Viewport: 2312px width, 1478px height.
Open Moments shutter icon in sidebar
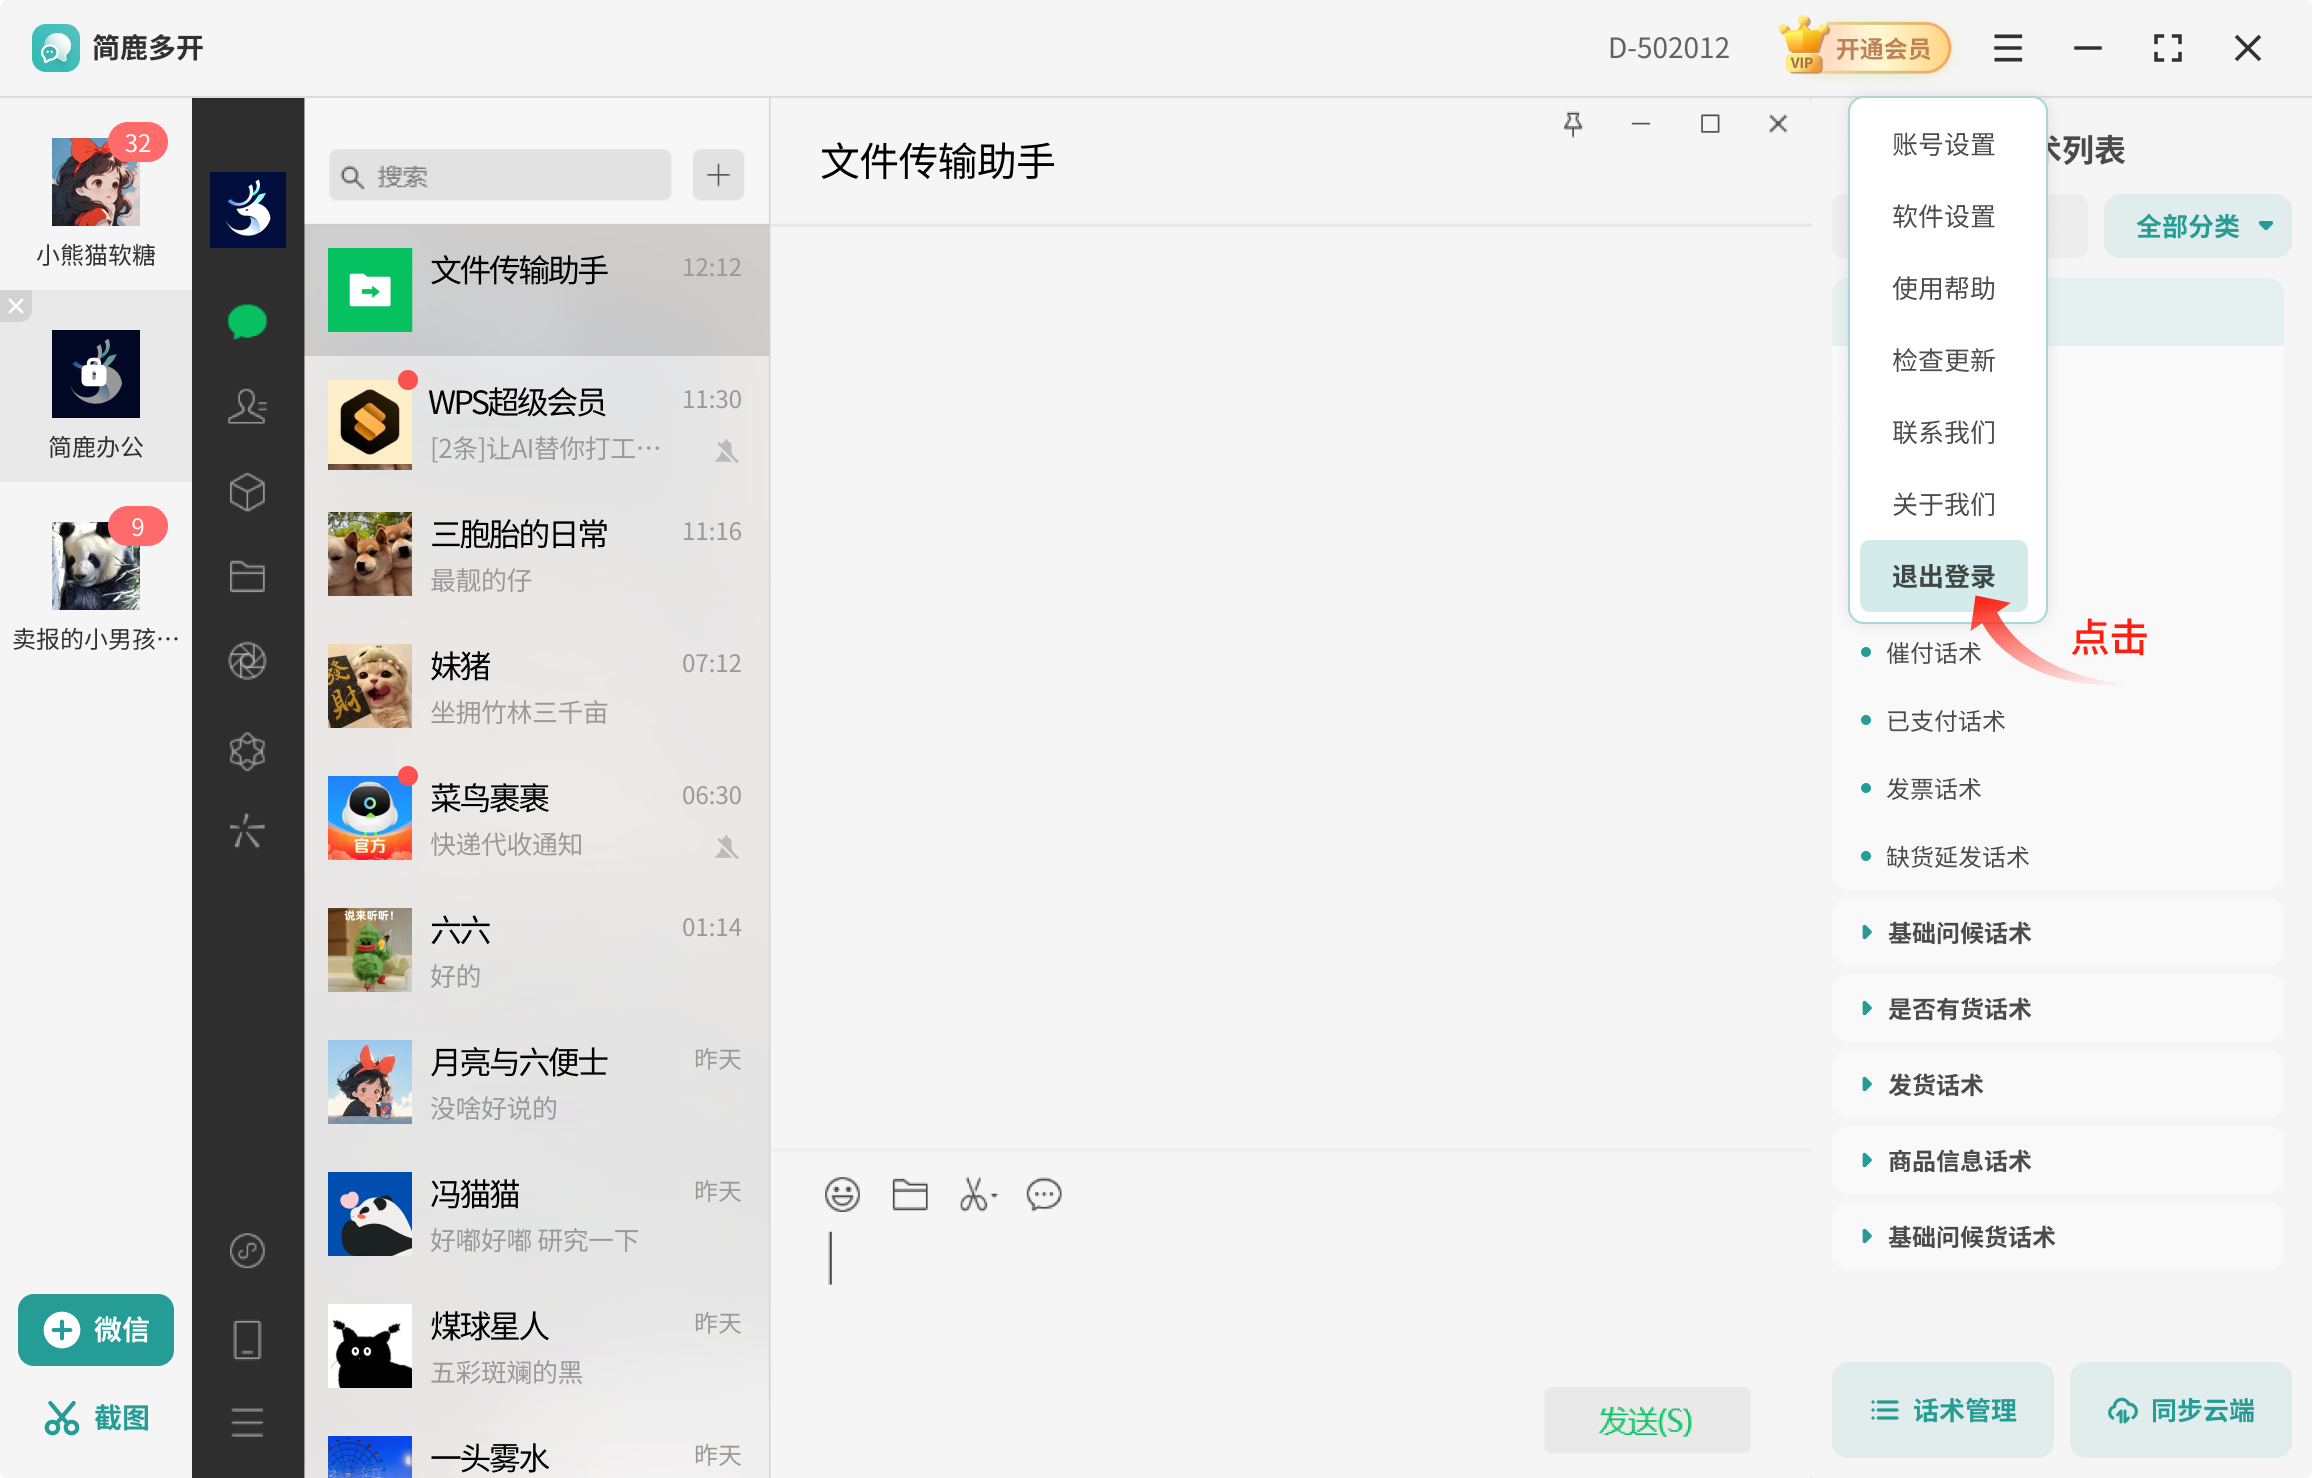point(247,661)
